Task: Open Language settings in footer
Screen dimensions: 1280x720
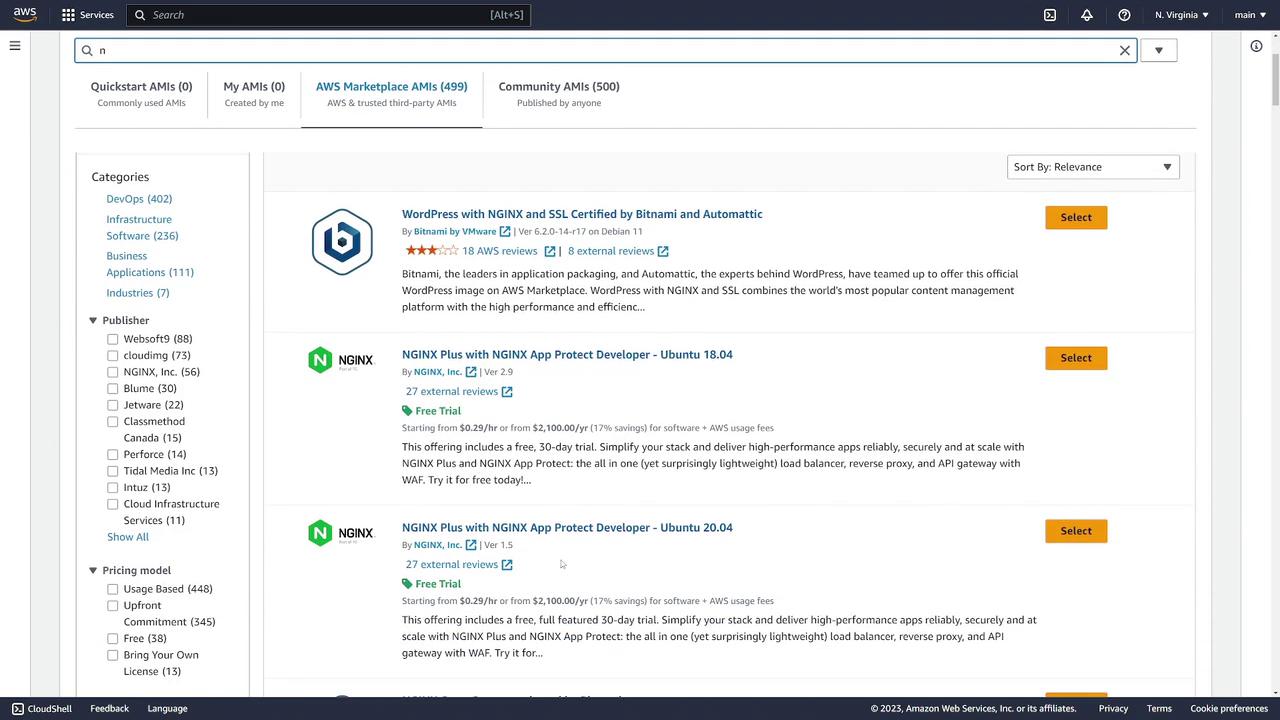Action: point(167,708)
